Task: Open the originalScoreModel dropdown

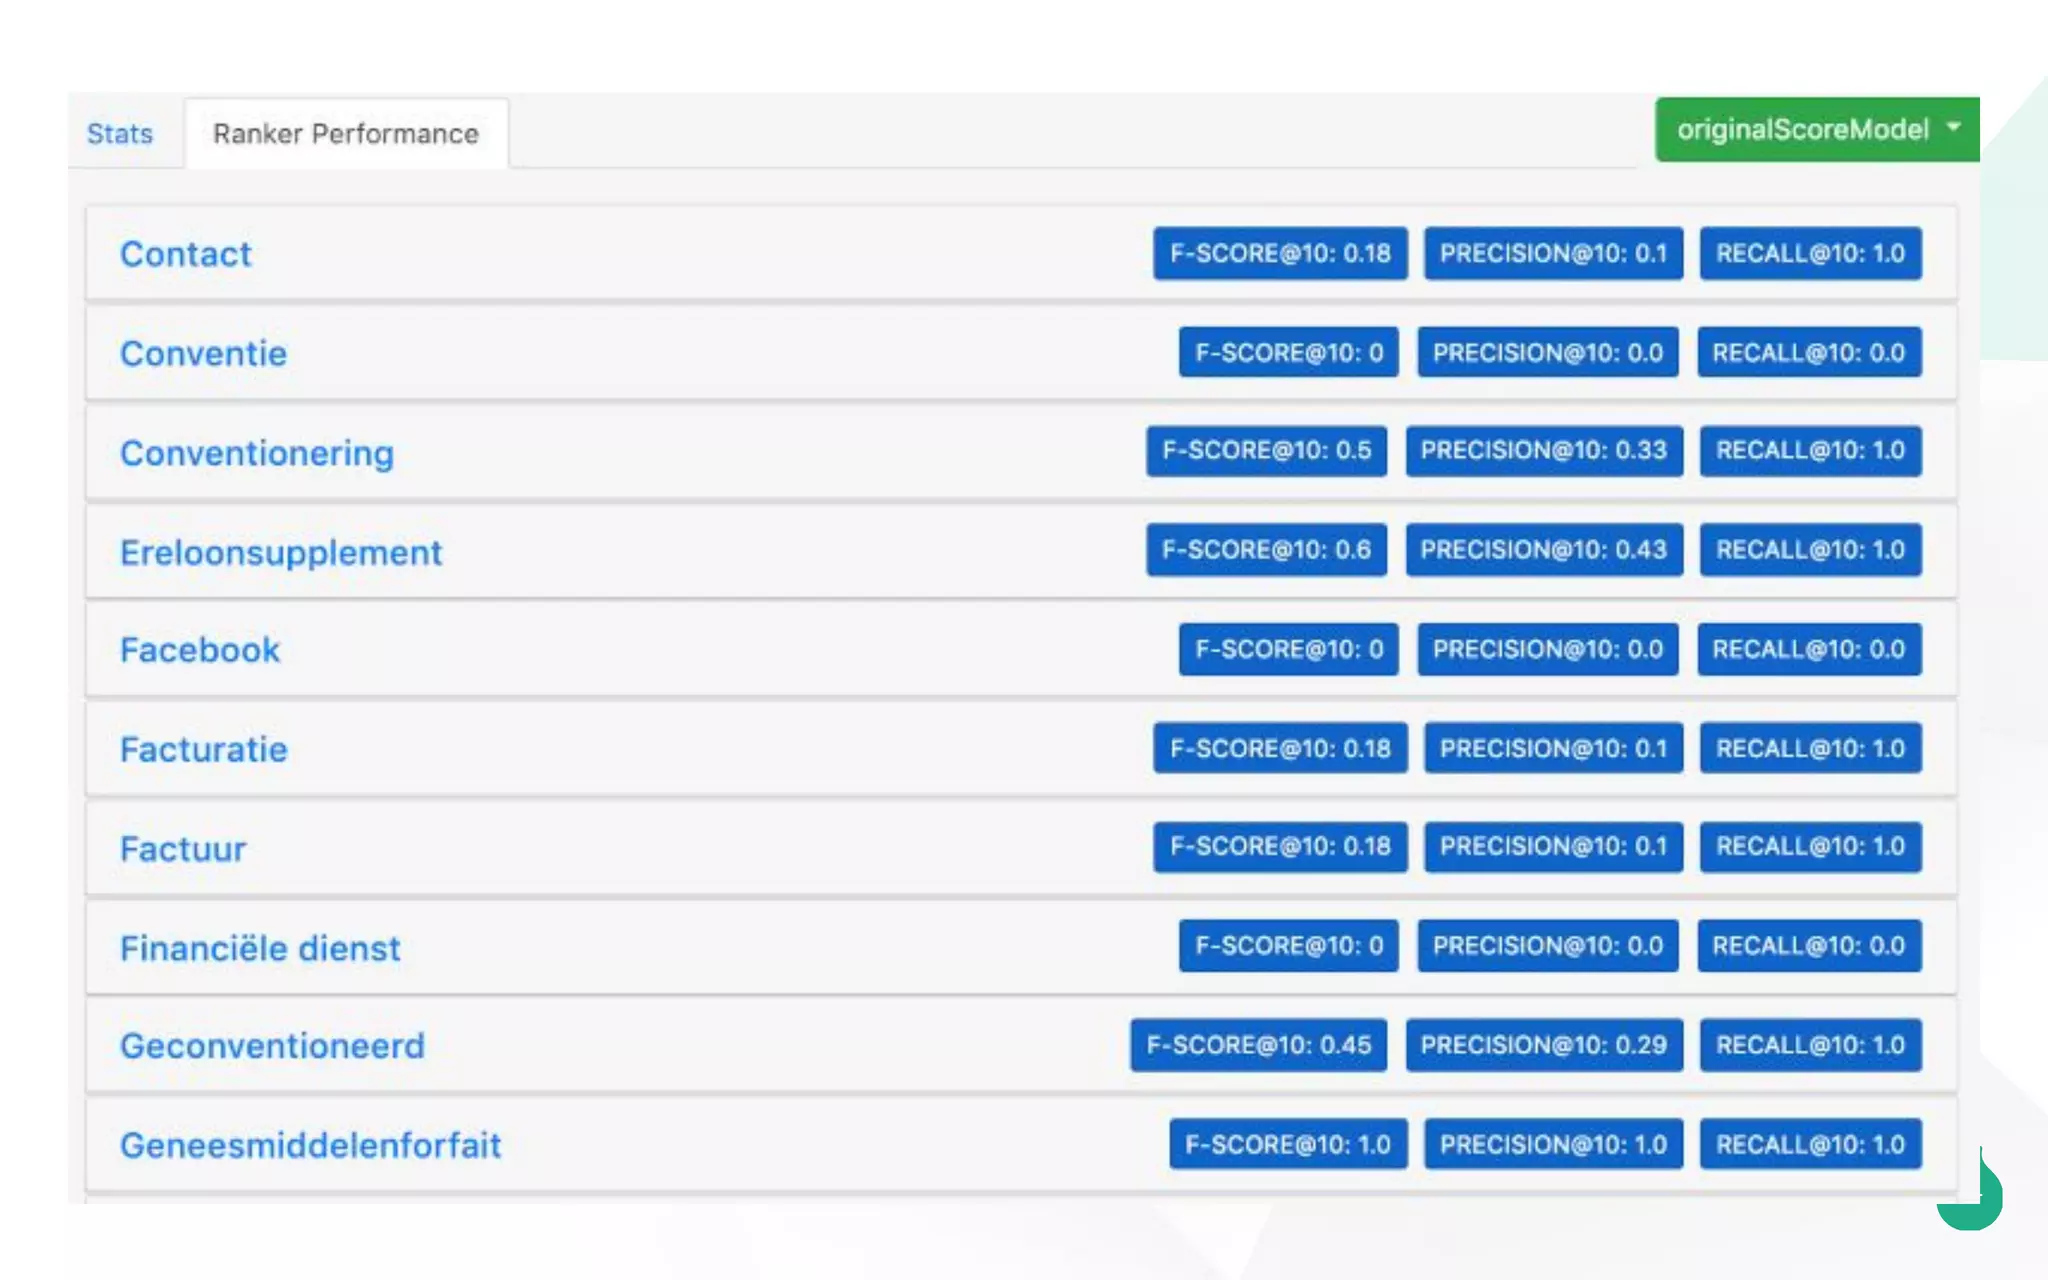Action: click(1816, 130)
